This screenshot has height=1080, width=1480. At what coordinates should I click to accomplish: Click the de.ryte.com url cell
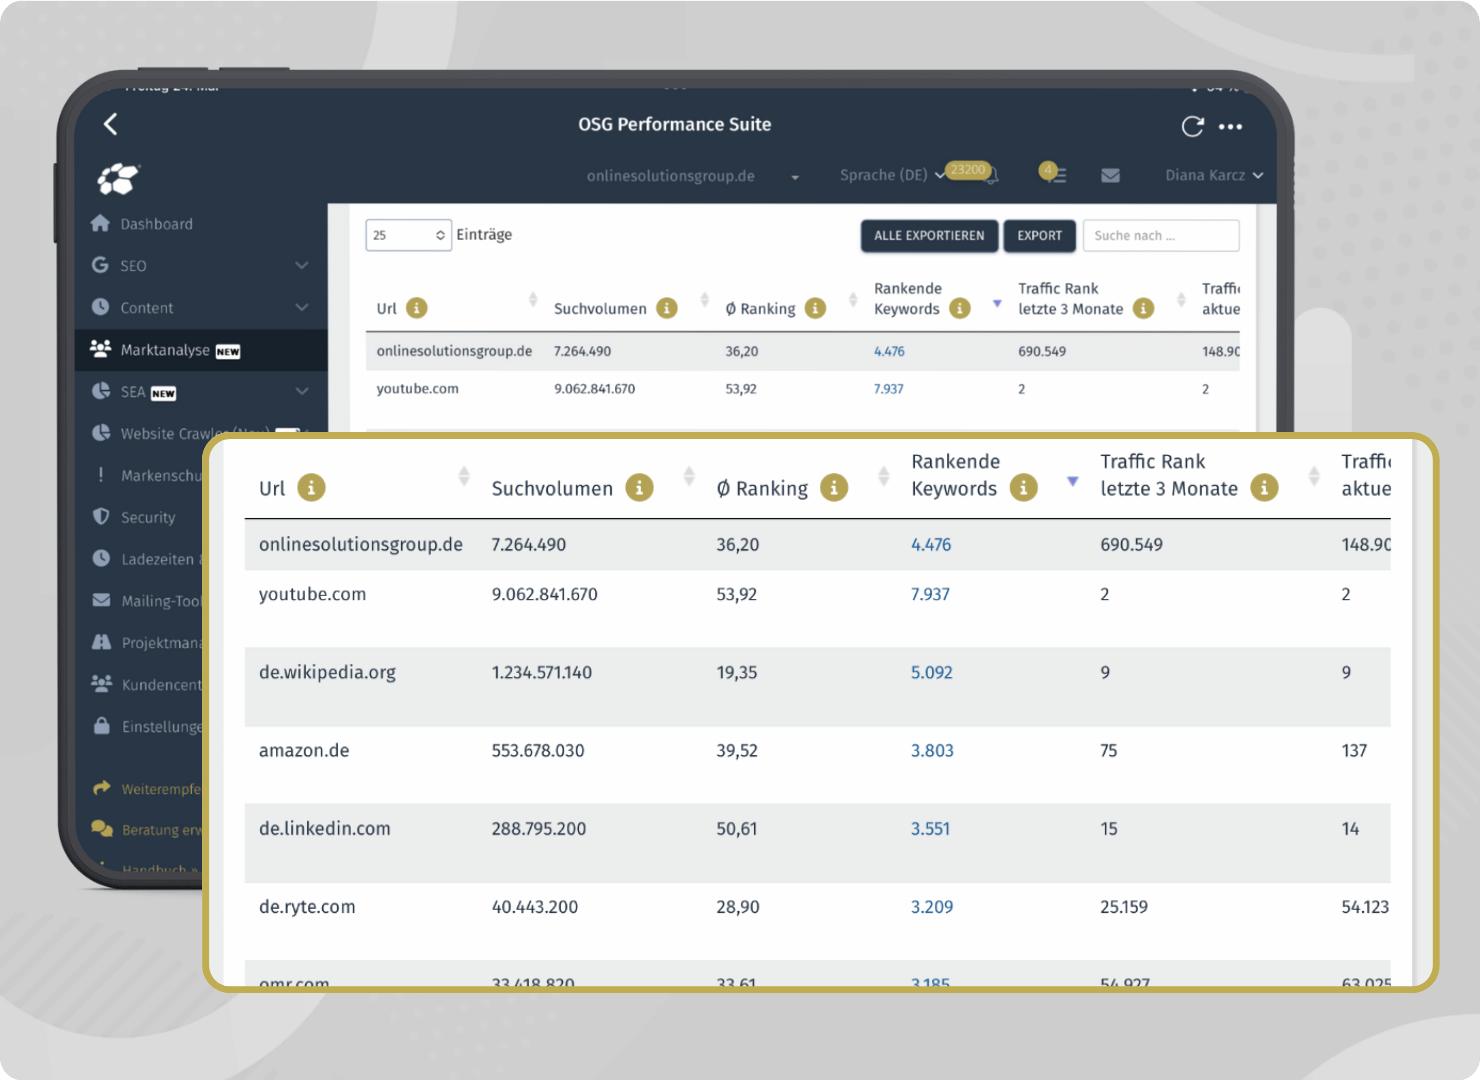coord(307,907)
